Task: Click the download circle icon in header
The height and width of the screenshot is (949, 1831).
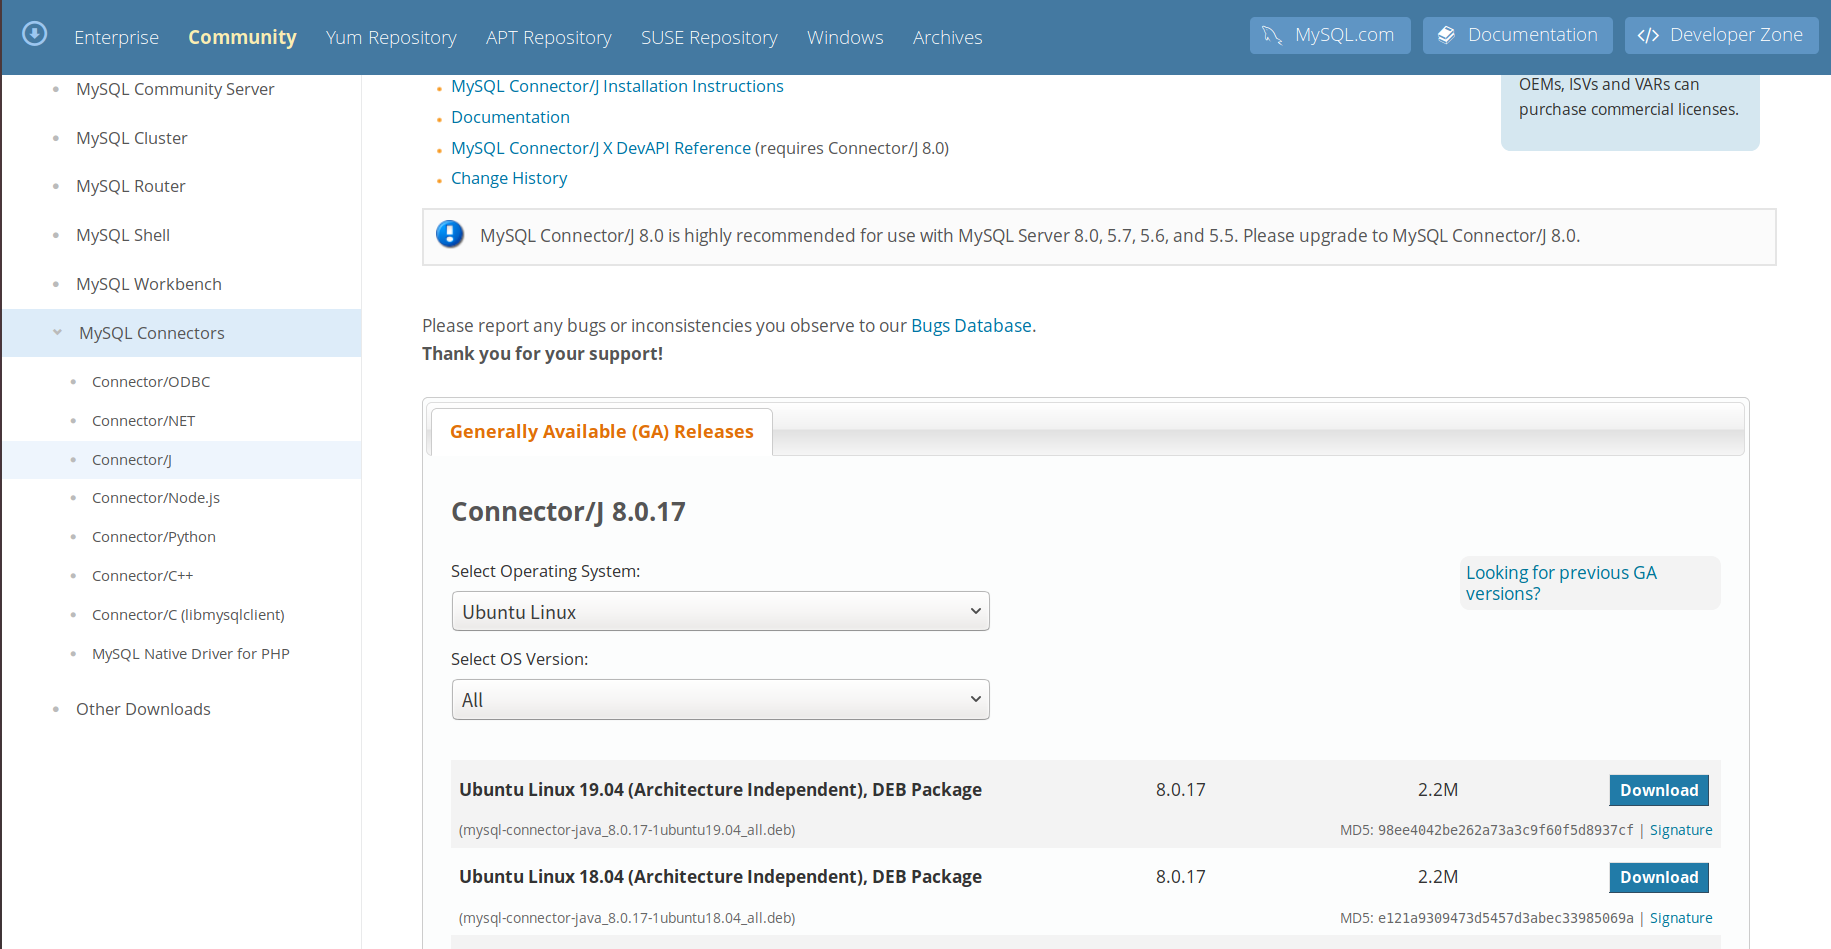Action: [x=35, y=34]
